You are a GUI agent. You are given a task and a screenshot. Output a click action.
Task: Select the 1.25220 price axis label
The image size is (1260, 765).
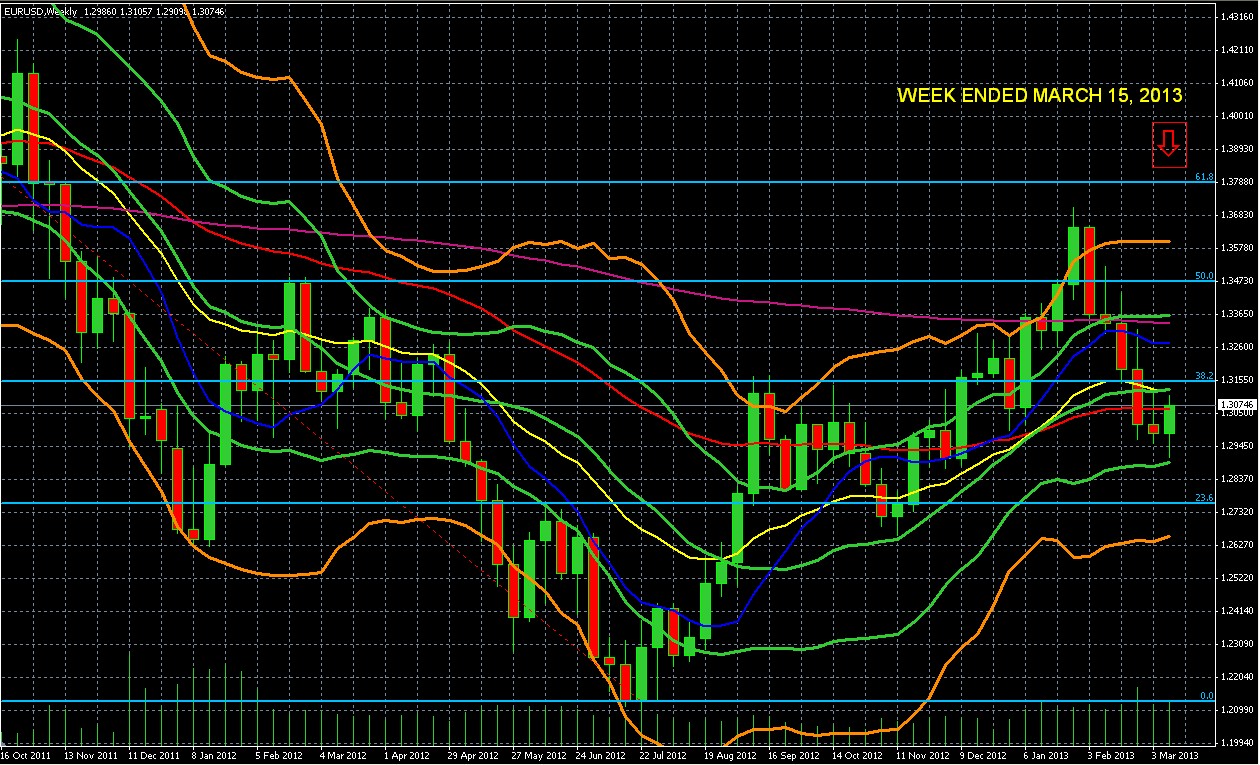[x=1238, y=578]
